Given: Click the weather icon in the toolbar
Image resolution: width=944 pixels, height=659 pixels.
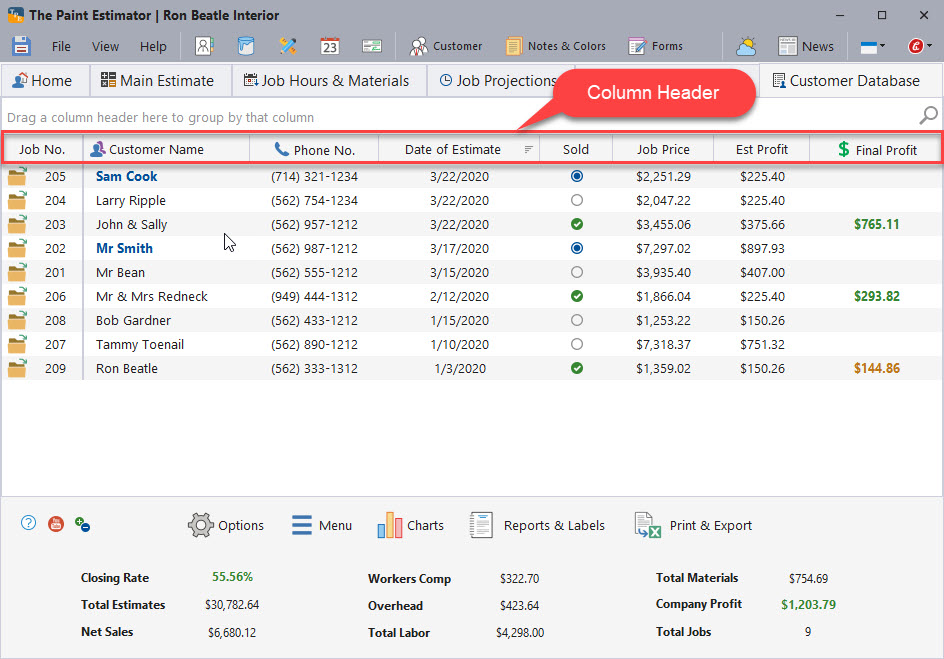Looking at the screenshot, I should (746, 45).
